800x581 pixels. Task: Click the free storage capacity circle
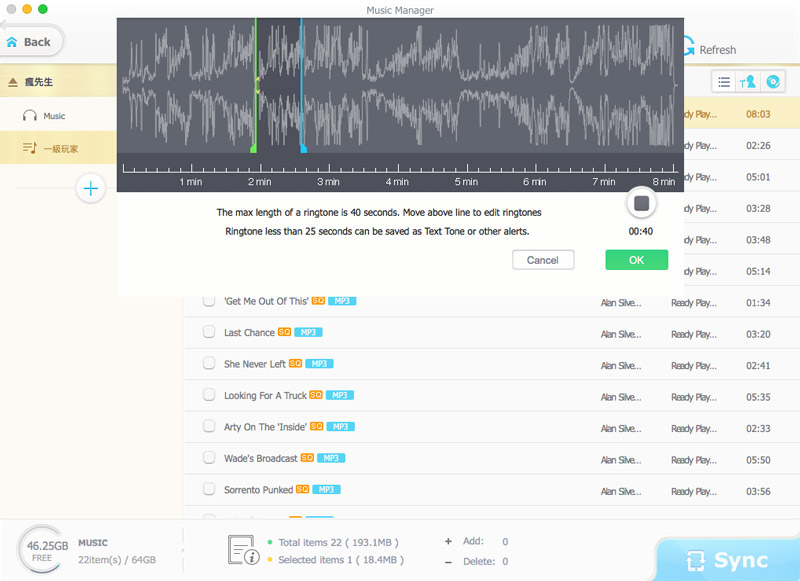45,549
